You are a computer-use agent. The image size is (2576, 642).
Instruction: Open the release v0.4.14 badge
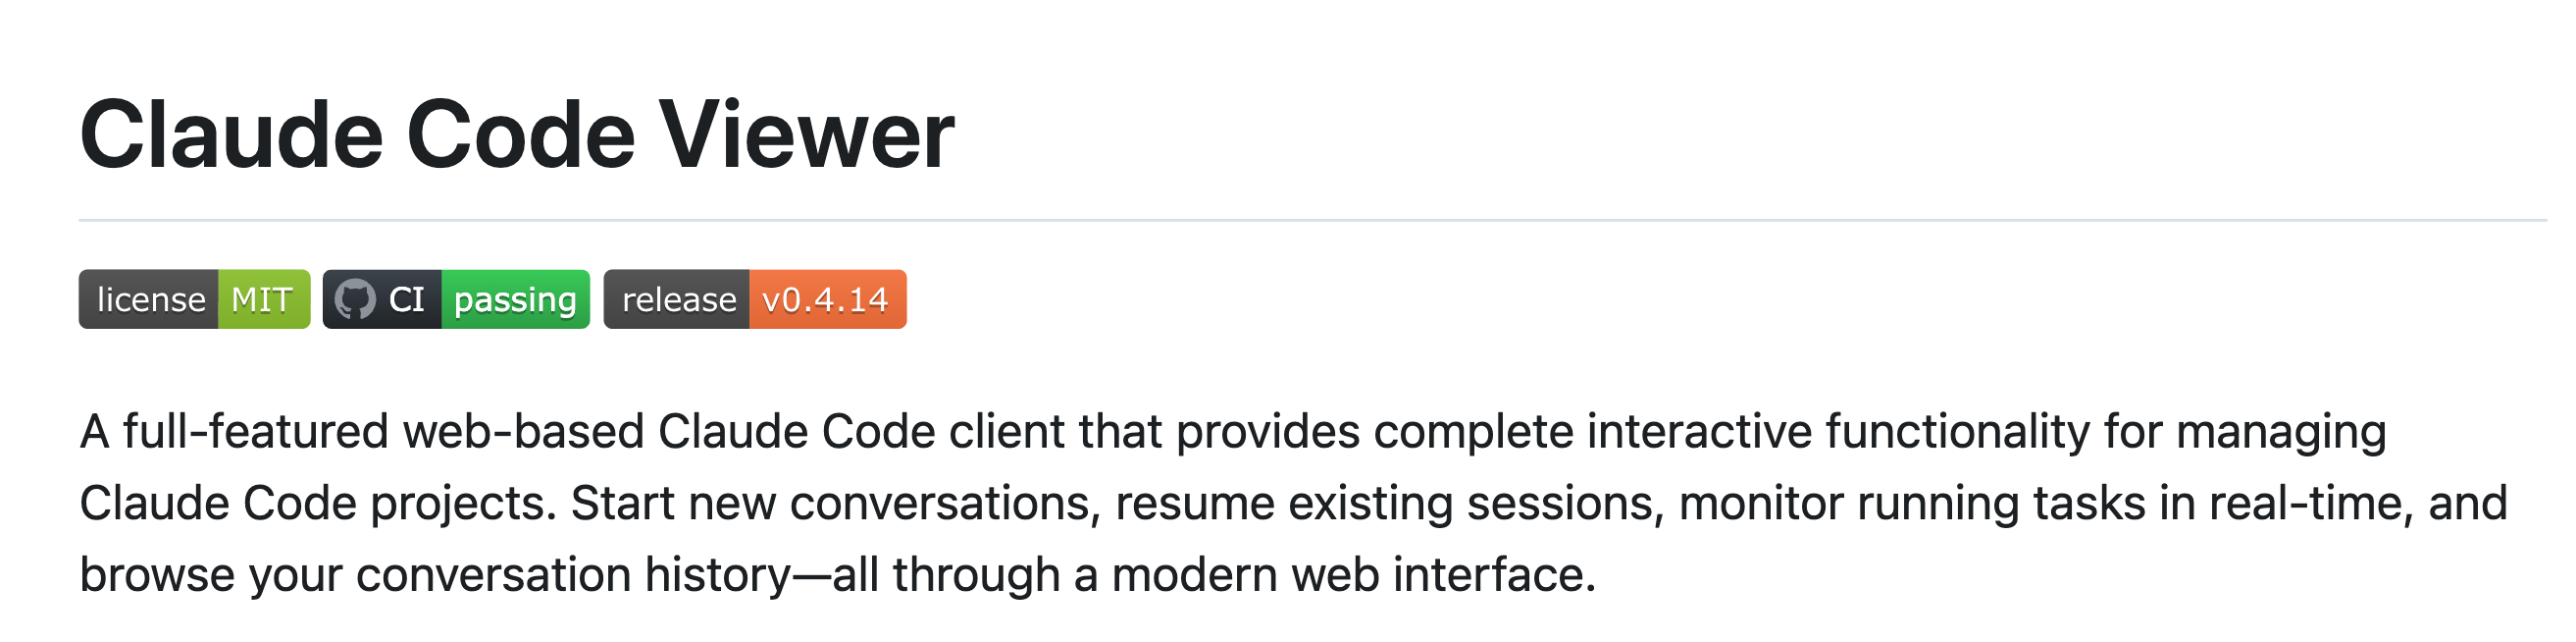coord(755,299)
